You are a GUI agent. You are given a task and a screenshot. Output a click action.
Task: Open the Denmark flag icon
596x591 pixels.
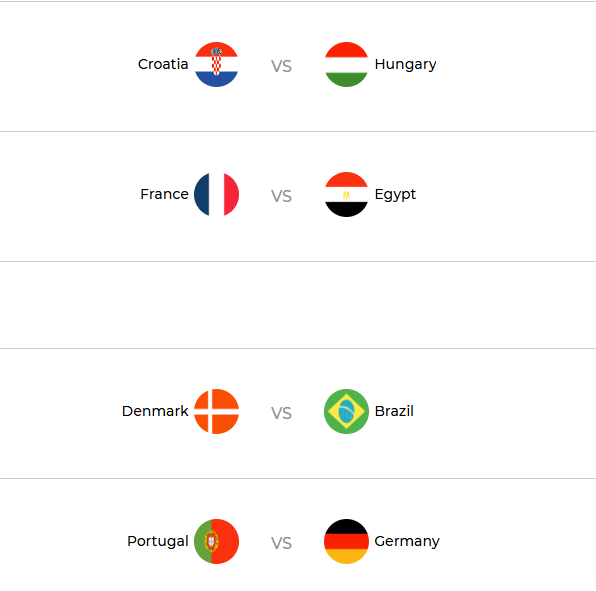pyautogui.click(x=216, y=412)
